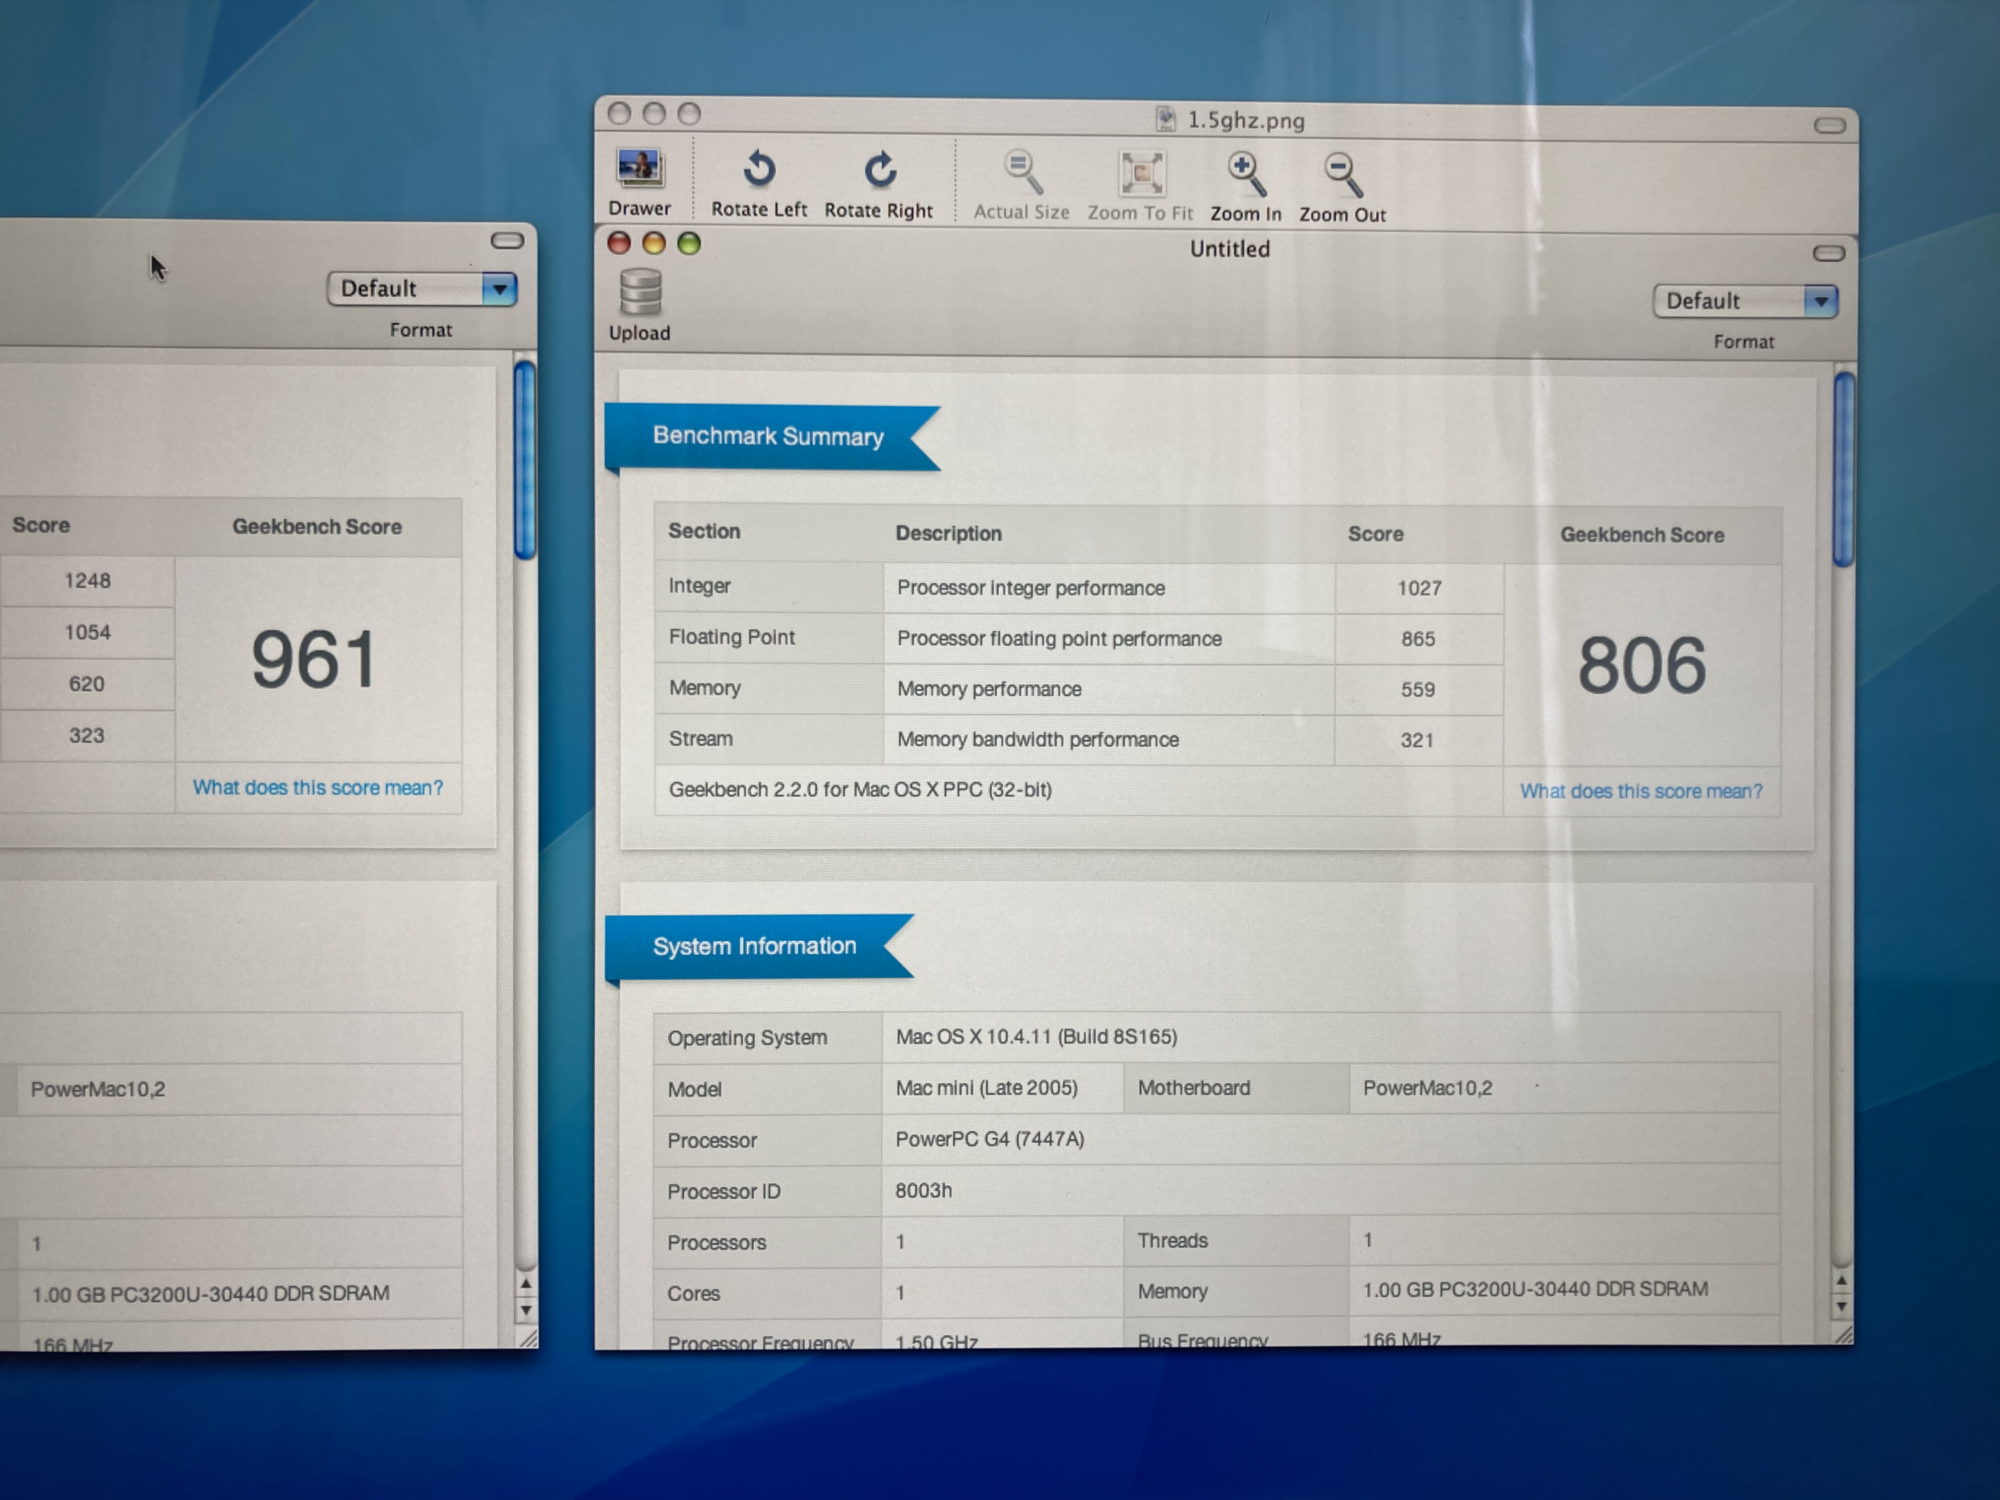Click the green zoom button of Untitled window
This screenshot has height=1500, width=2000.
pos(689,244)
